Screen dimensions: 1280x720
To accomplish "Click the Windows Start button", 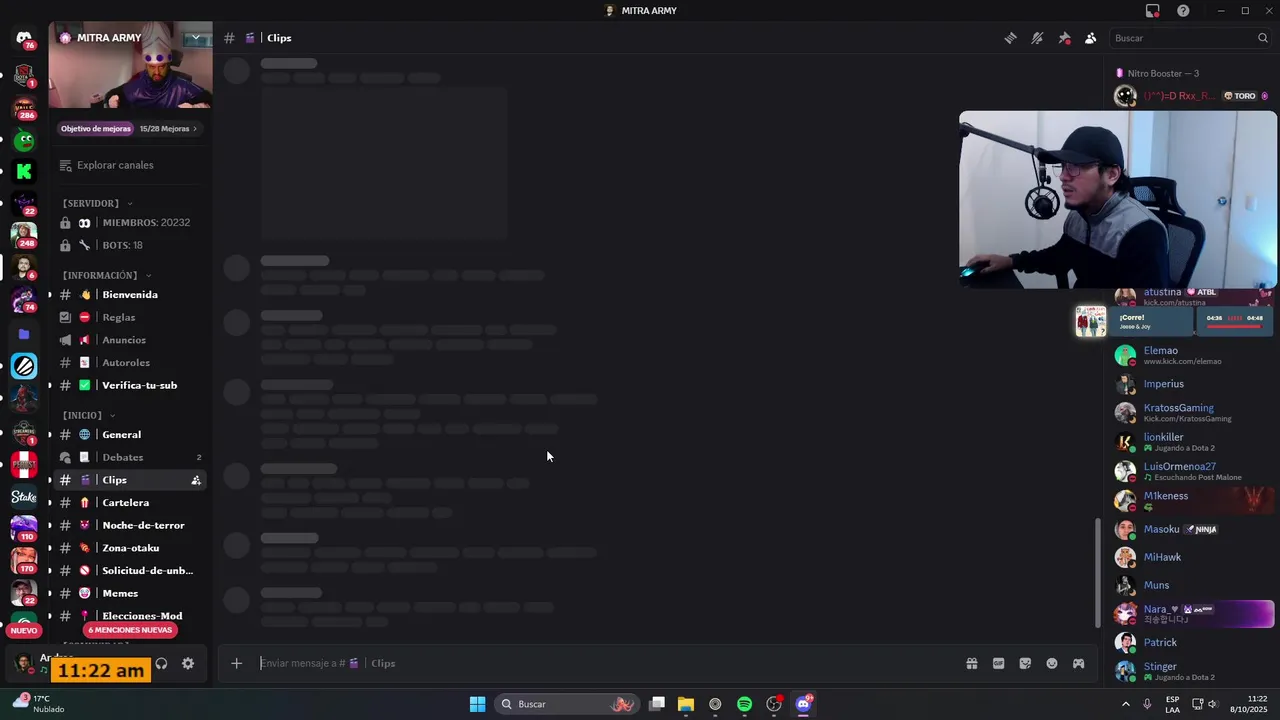I will click(x=477, y=704).
